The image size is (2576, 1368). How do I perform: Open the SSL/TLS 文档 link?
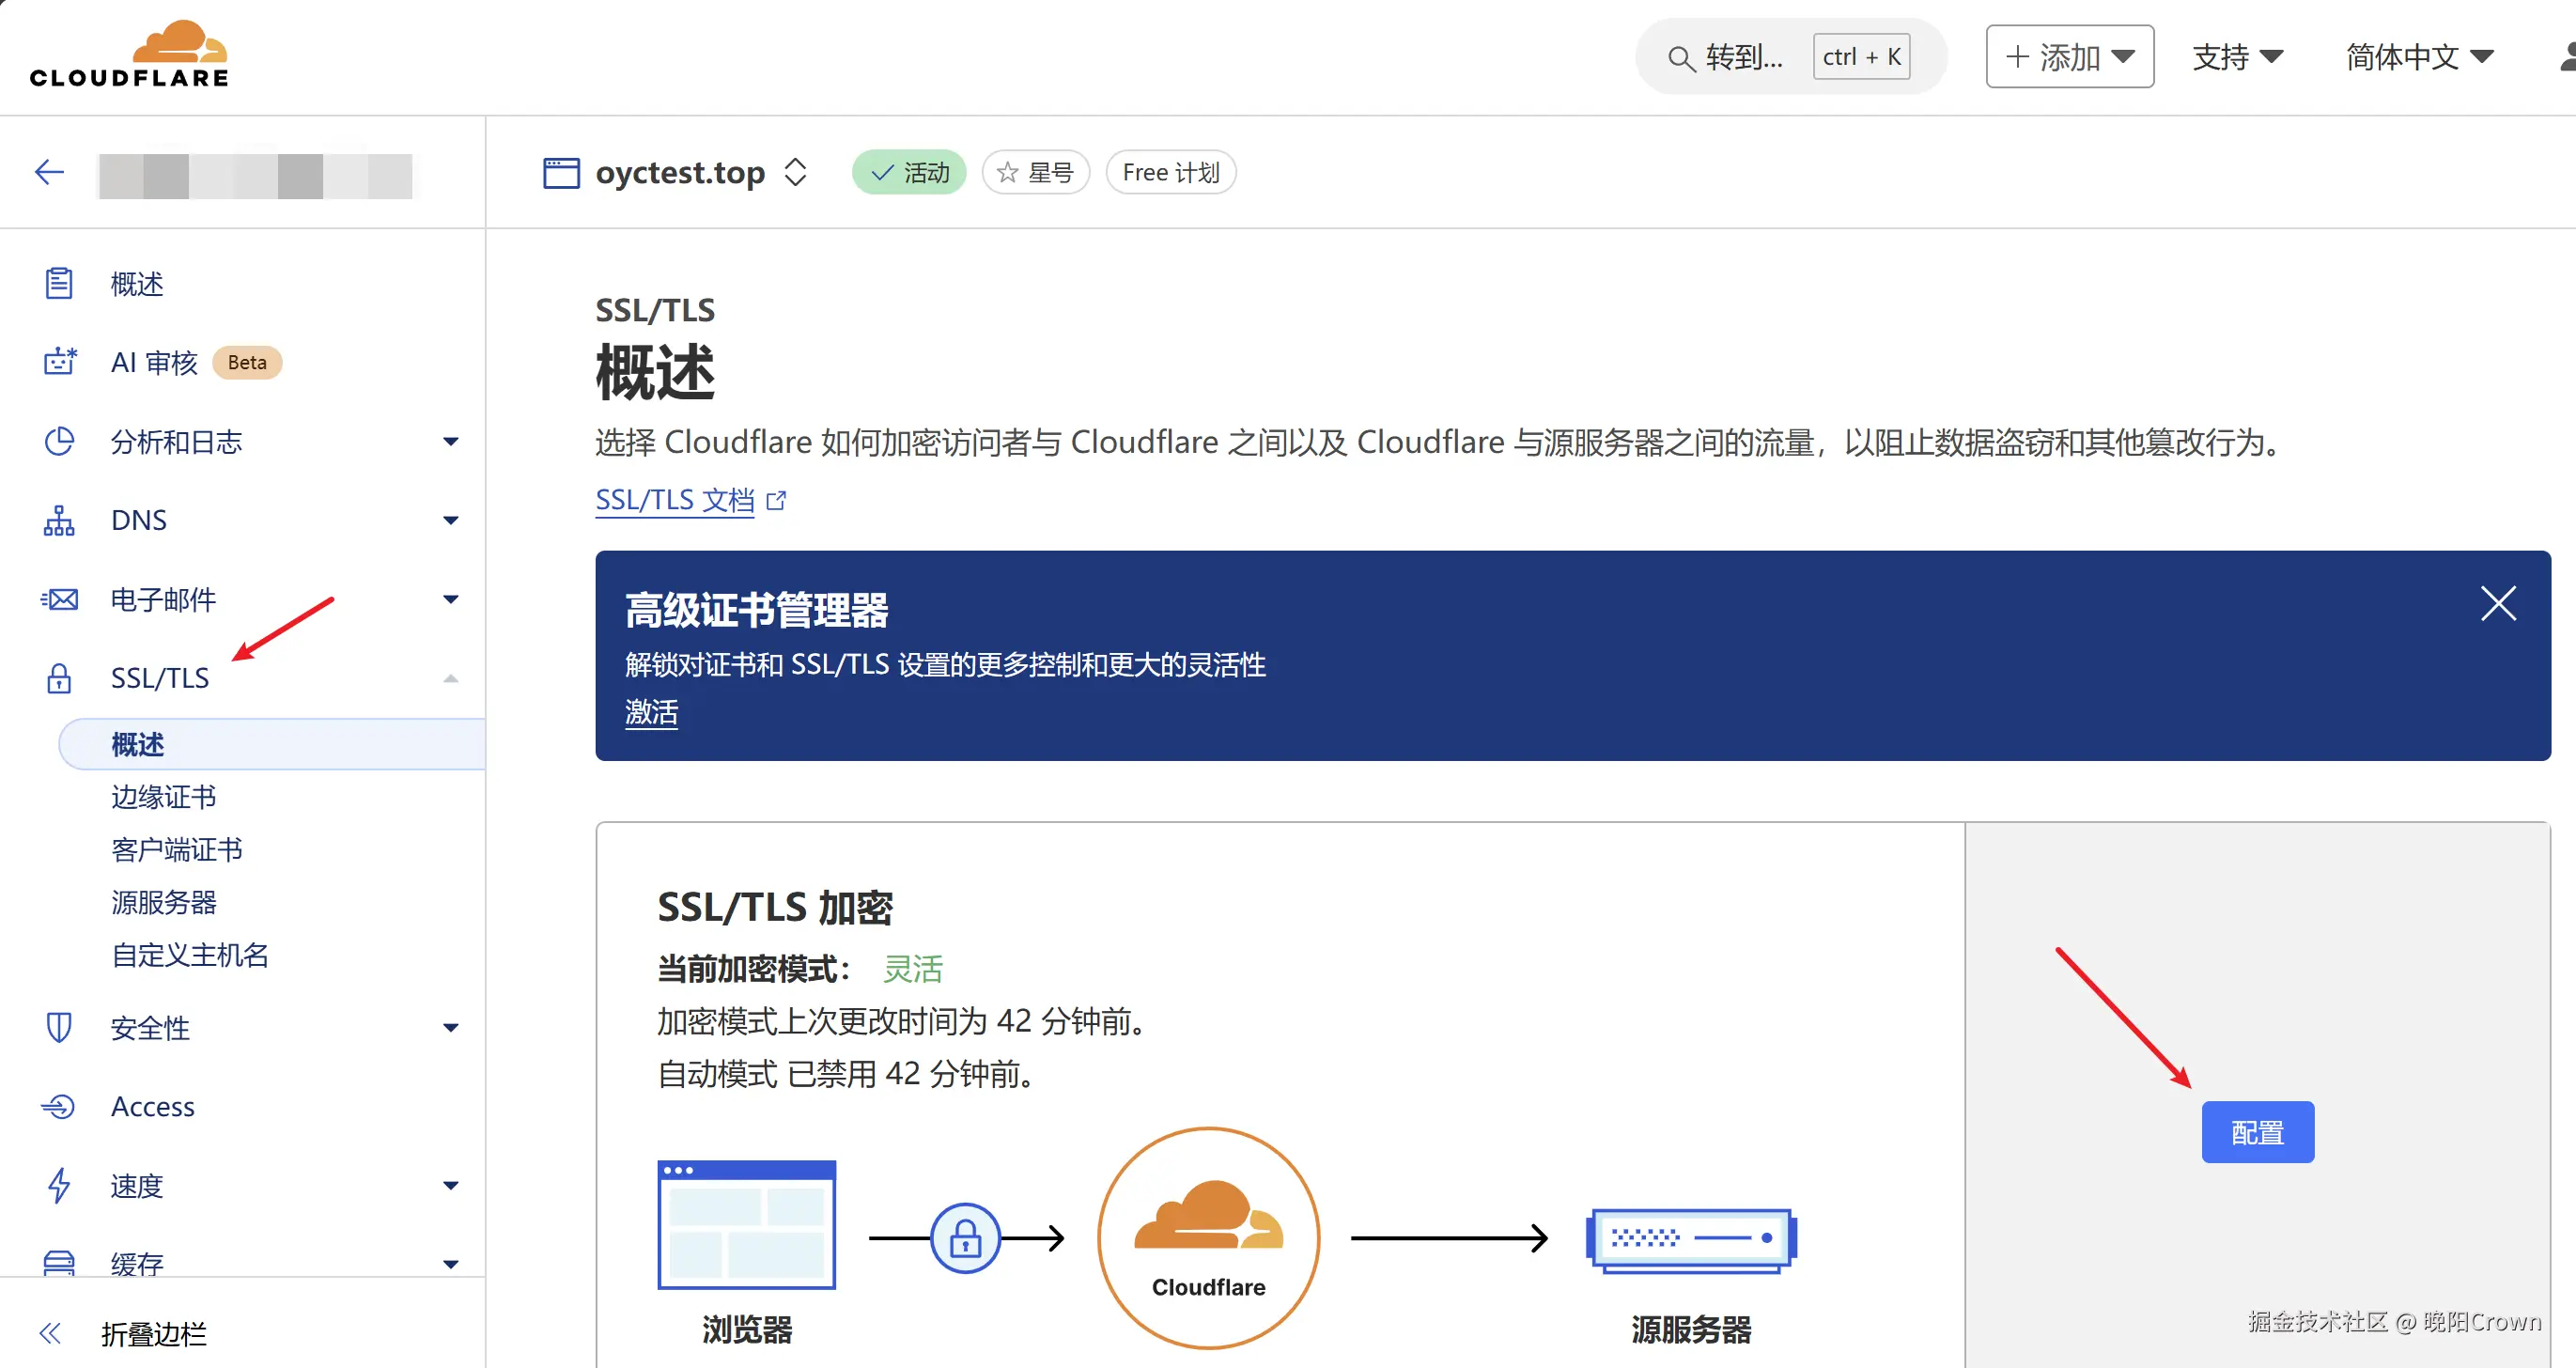click(x=675, y=500)
